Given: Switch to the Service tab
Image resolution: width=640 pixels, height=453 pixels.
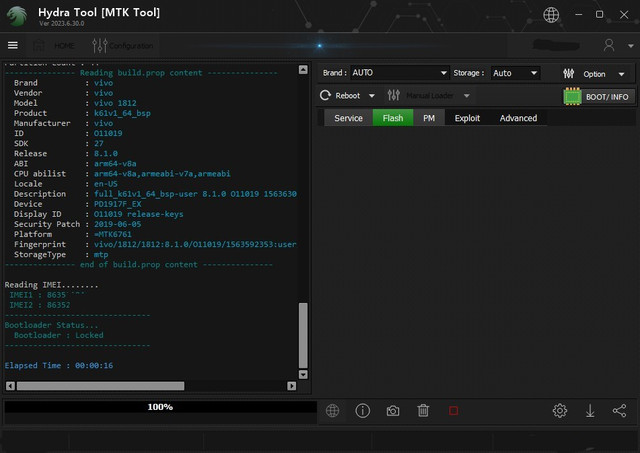Looking at the screenshot, I should point(348,118).
